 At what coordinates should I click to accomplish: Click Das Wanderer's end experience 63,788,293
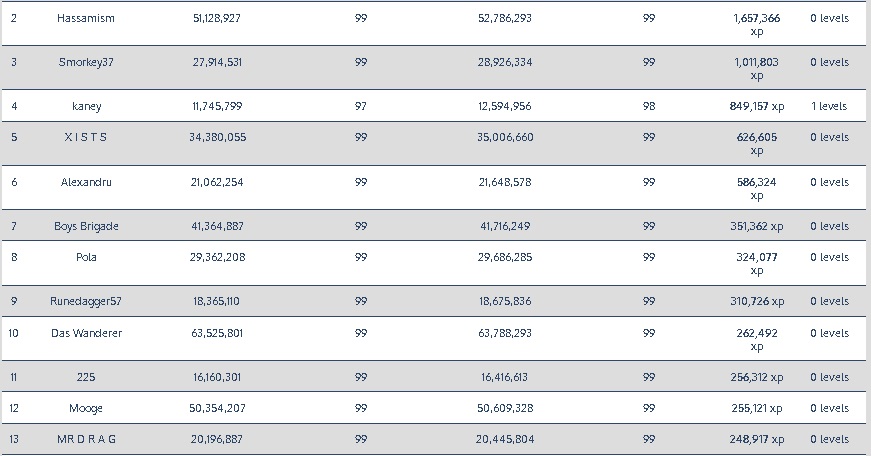click(505, 333)
